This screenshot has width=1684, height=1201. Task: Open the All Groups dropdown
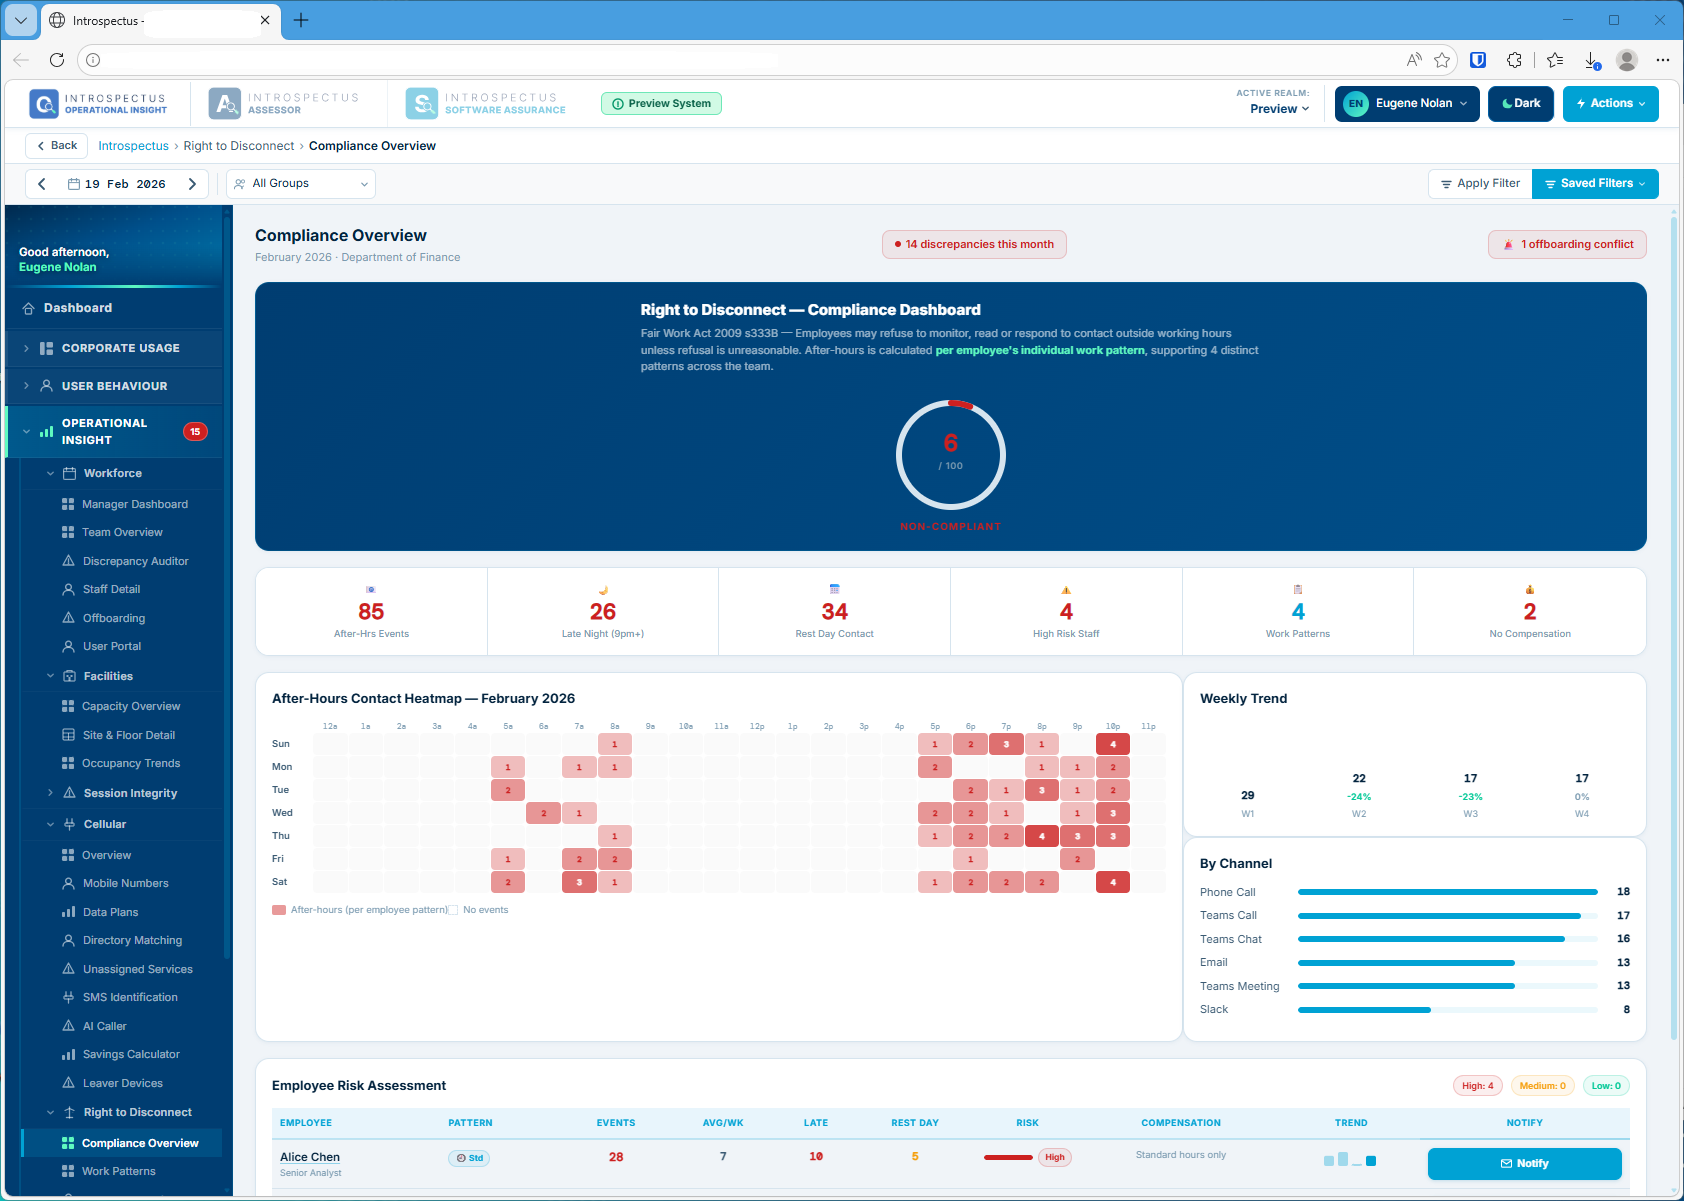pos(300,183)
